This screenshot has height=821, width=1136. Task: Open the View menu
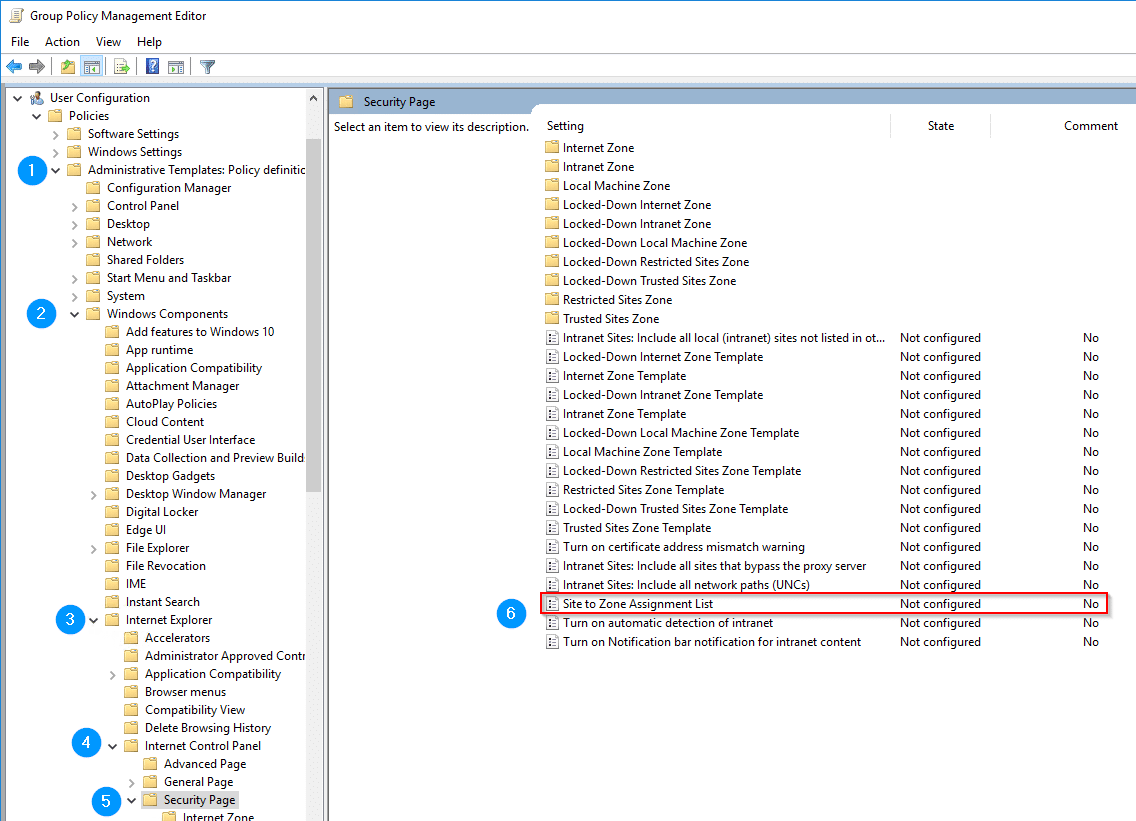[x=108, y=41]
